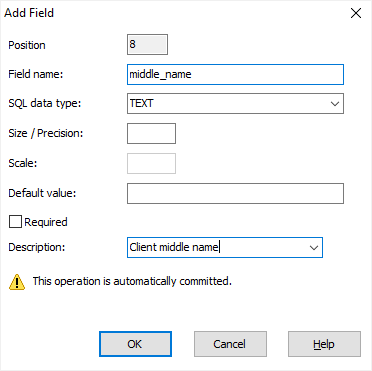Place cursor in Description text 'Client middle name'

pos(173,247)
